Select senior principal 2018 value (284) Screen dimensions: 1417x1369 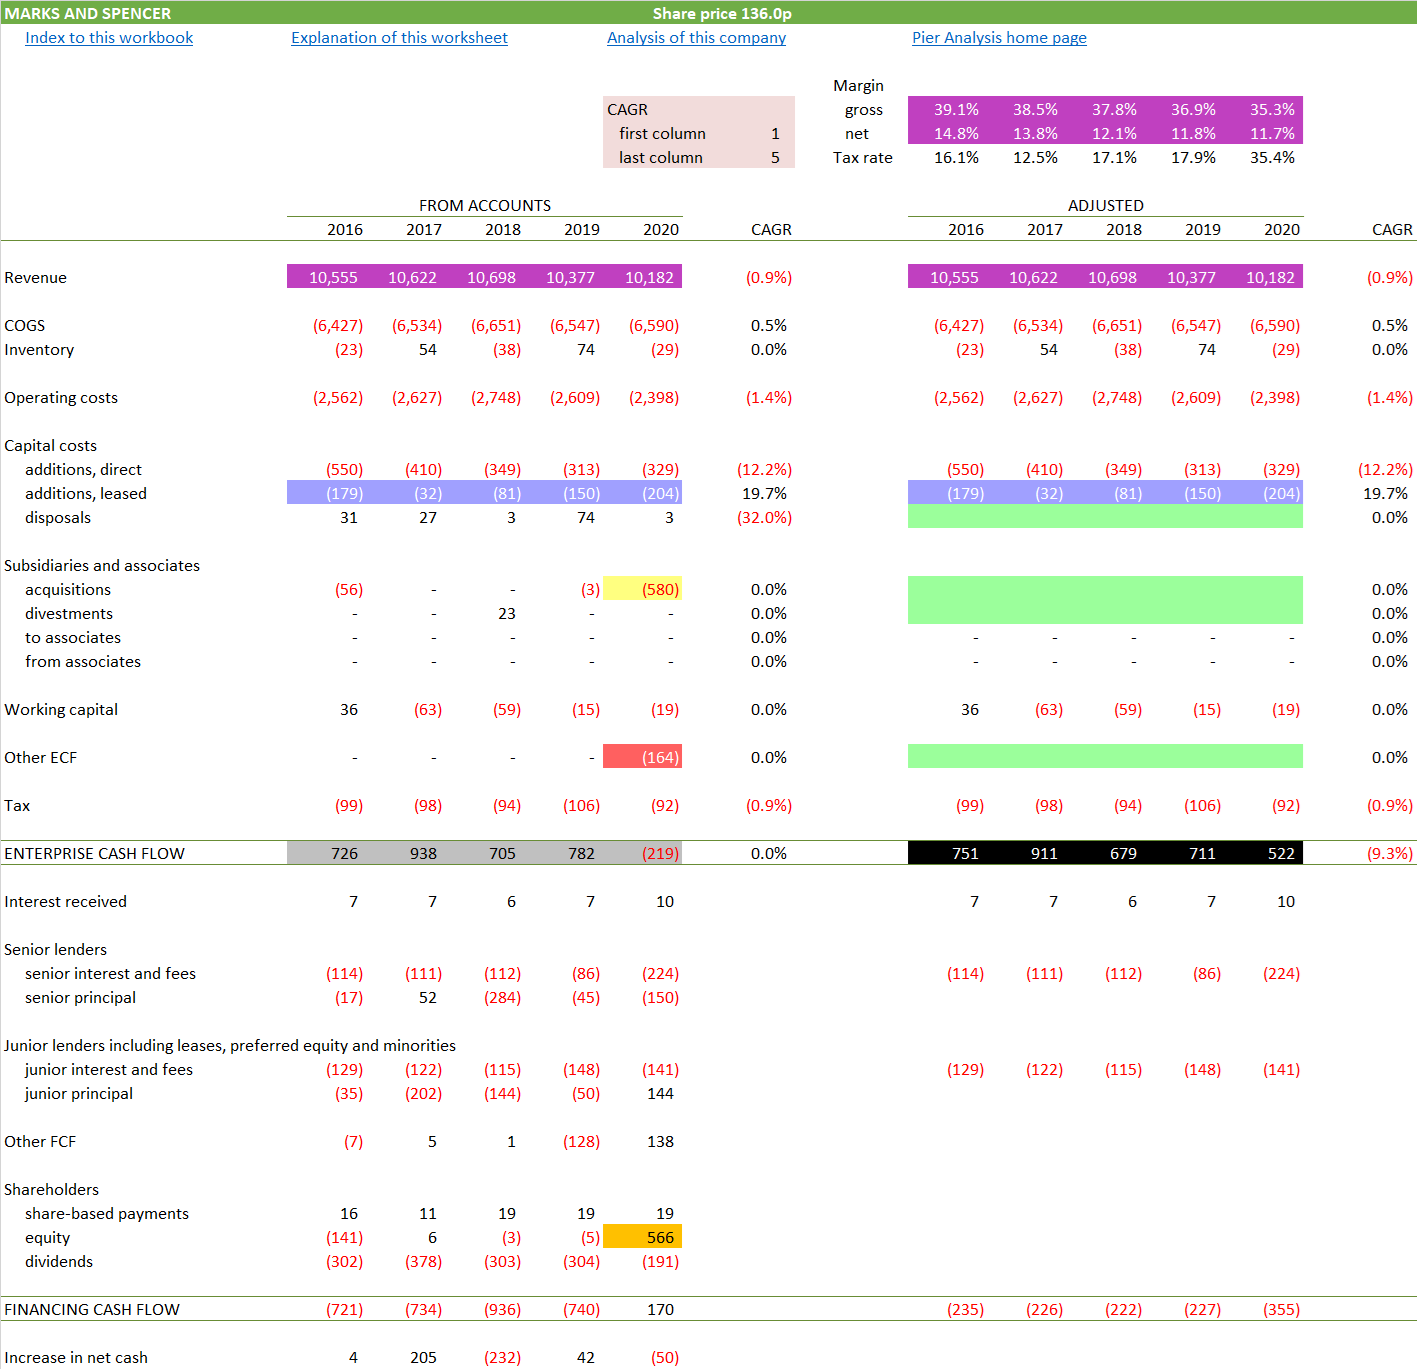click(x=502, y=998)
